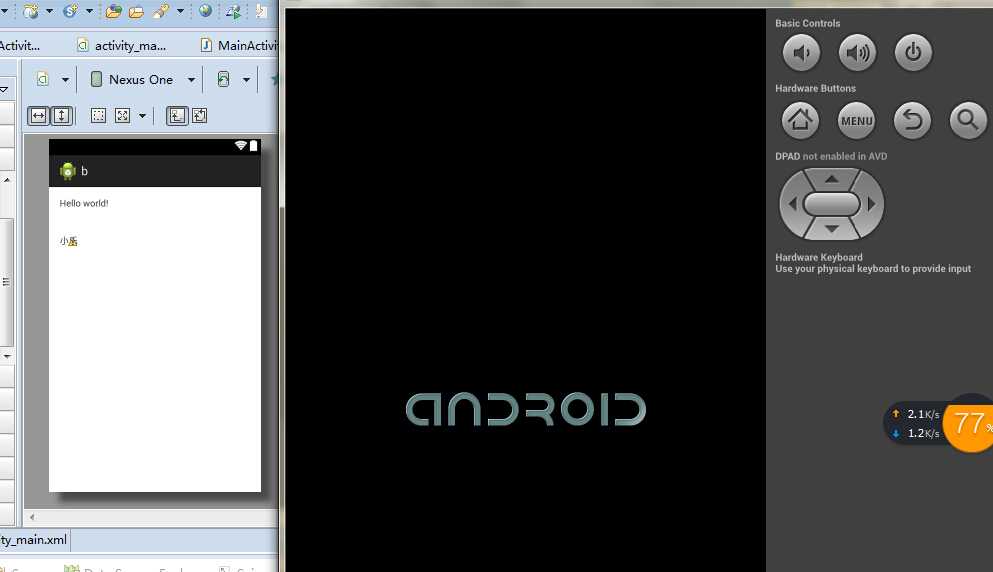Click the battery status icon in preview
This screenshot has height=572, width=993.
253,146
